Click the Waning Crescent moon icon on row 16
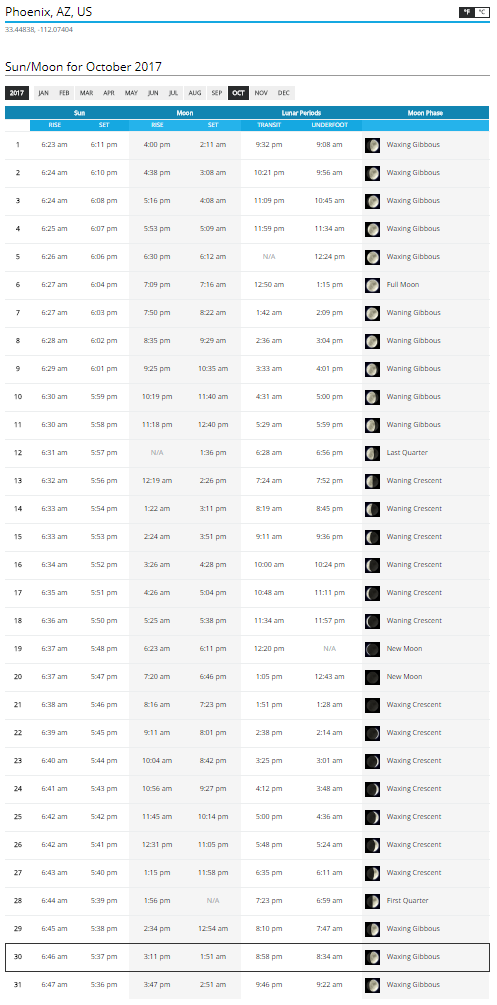This screenshot has height=1005, width=497. pos(372,565)
